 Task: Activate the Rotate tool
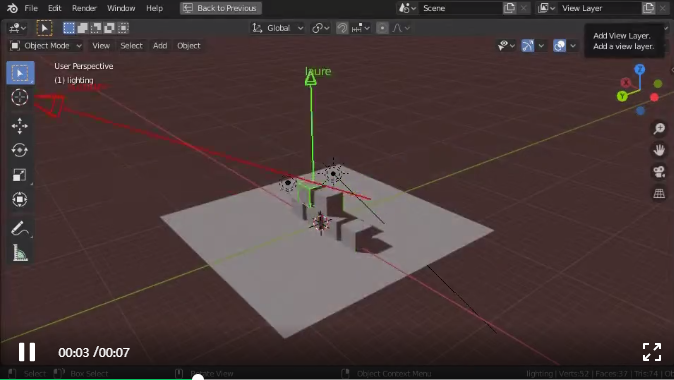point(20,150)
